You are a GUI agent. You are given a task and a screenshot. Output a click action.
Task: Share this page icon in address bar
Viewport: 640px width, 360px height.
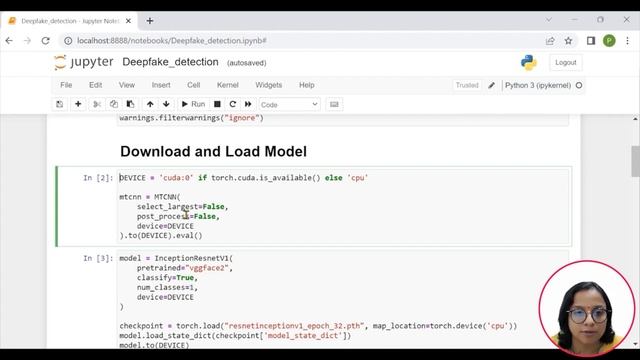(550, 41)
